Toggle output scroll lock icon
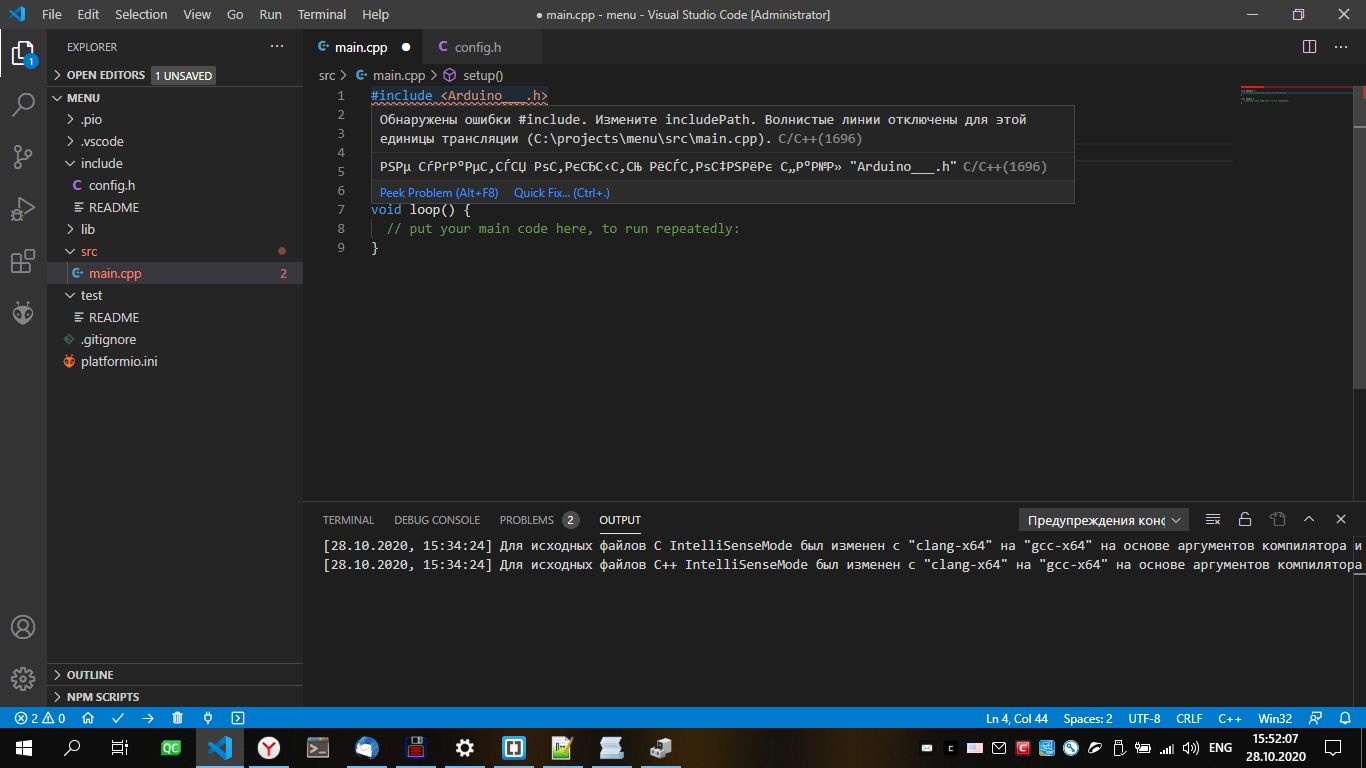Viewport: 1366px width, 768px height. [1245, 520]
